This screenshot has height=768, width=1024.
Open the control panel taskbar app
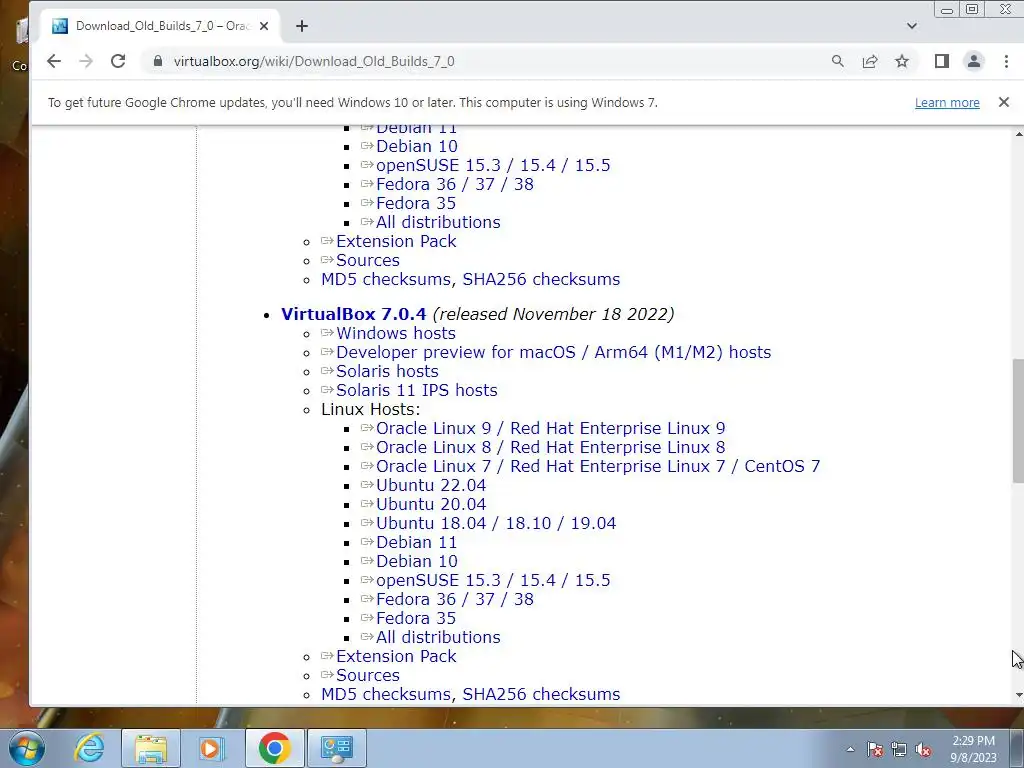coord(337,748)
